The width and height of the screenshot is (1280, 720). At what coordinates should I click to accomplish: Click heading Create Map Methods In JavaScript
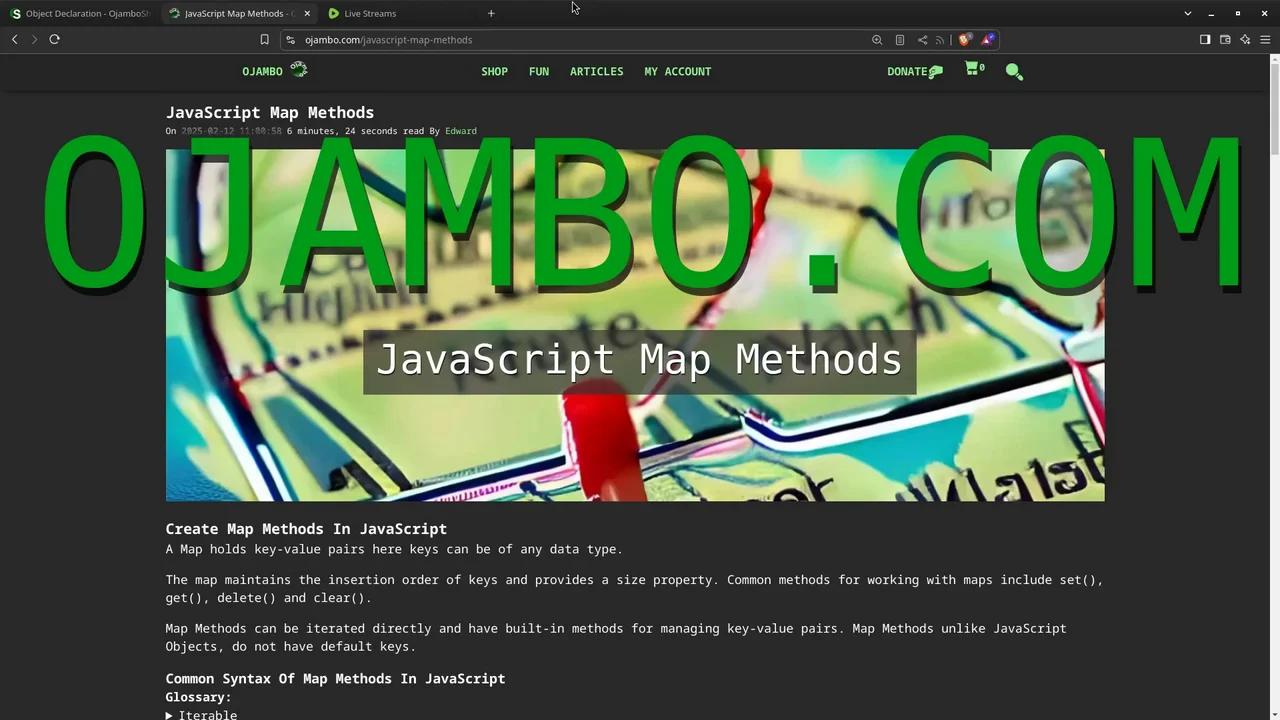[306, 528]
